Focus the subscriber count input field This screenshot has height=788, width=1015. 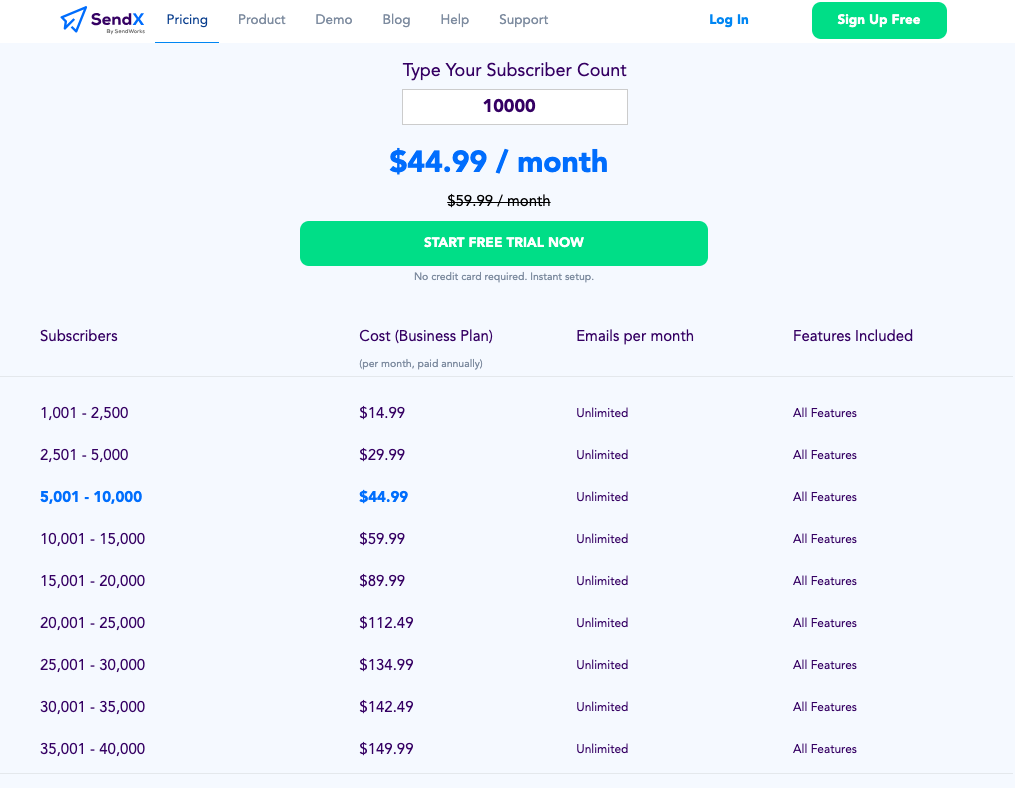click(x=514, y=107)
